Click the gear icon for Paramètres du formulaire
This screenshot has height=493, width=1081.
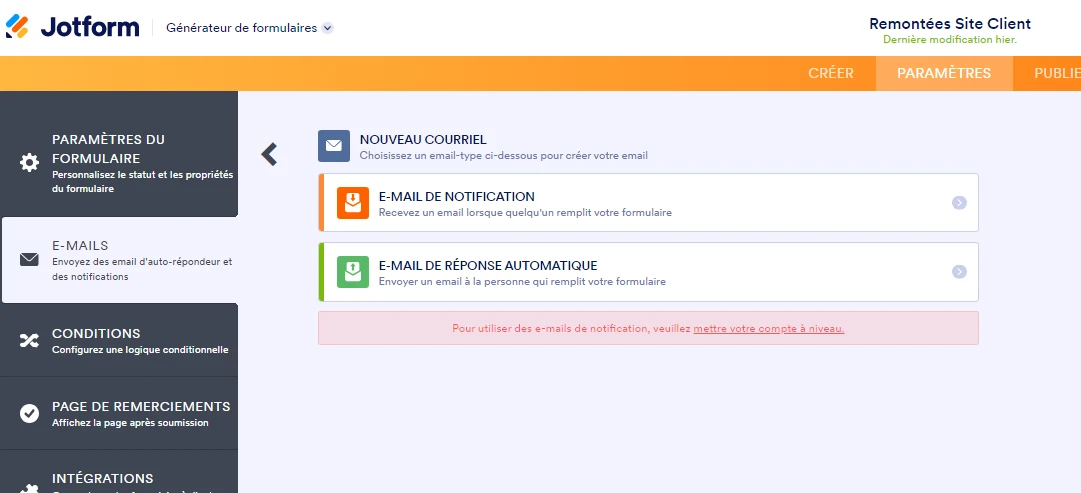pyautogui.click(x=29, y=163)
